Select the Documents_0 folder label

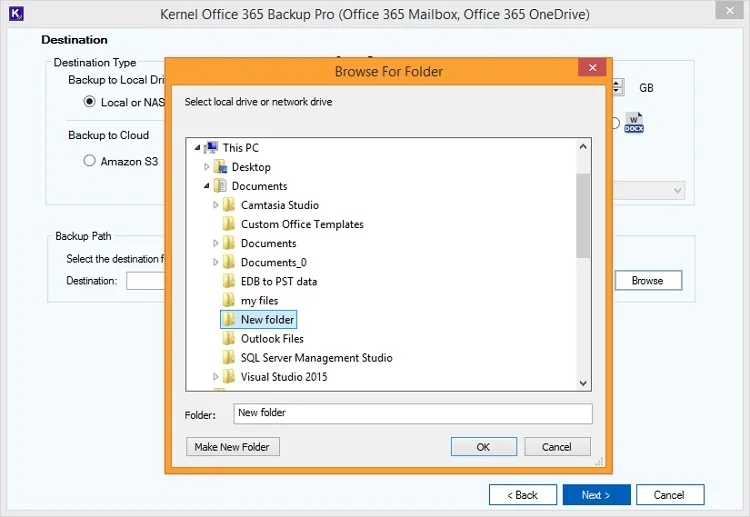pos(274,263)
